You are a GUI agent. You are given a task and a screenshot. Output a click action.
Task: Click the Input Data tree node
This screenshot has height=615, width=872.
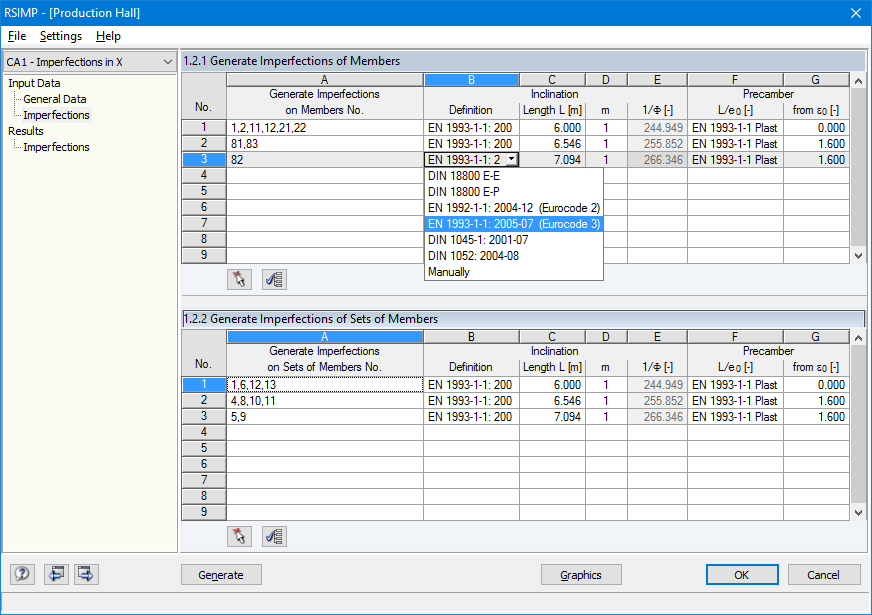tap(34, 83)
